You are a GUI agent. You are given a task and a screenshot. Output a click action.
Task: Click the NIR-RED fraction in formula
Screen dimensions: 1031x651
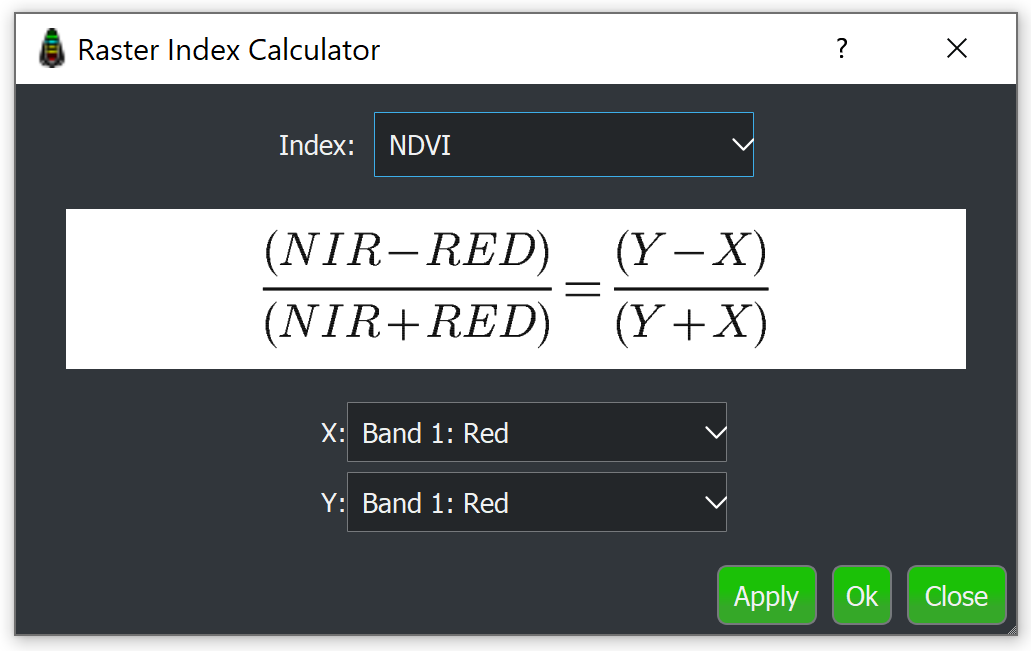point(406,289)
